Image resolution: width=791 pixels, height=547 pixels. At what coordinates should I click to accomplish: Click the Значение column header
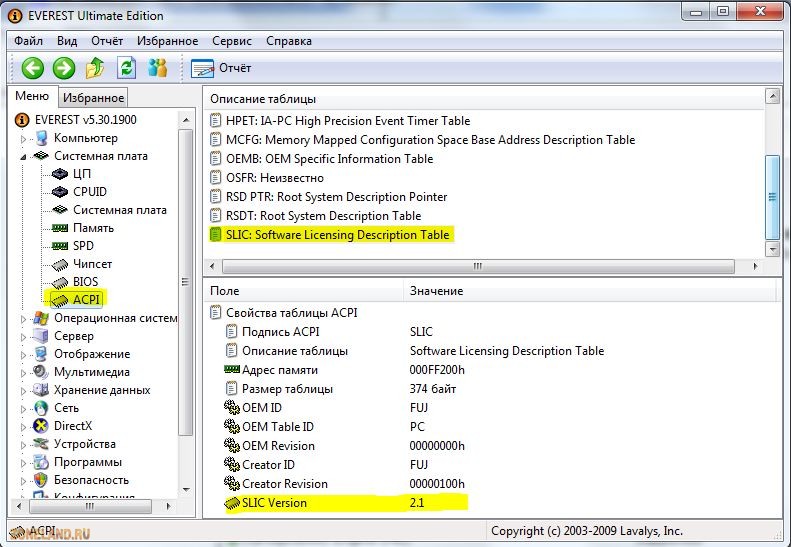coord(590,291)
